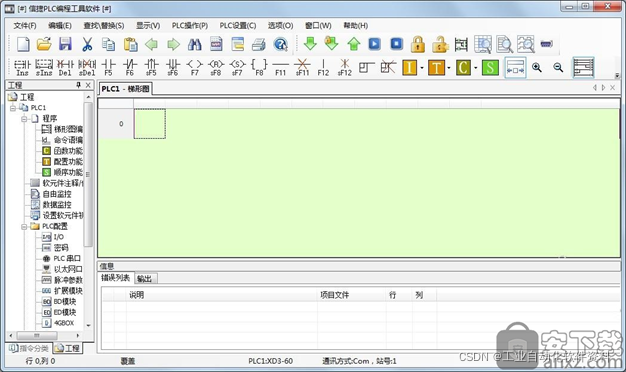
Task: Open 帮助(H) menu
Action: pyautogui.click(x=355, y=26)
